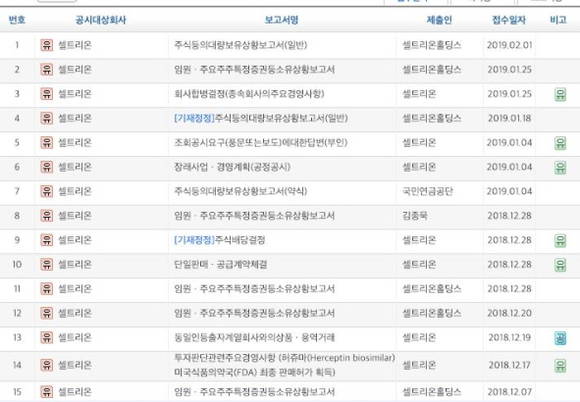Open report 회사합병결정(종속회사의주요경영사항)
Image resolution: width=580 pixels, height=402 pixels.
click(249, 94)
